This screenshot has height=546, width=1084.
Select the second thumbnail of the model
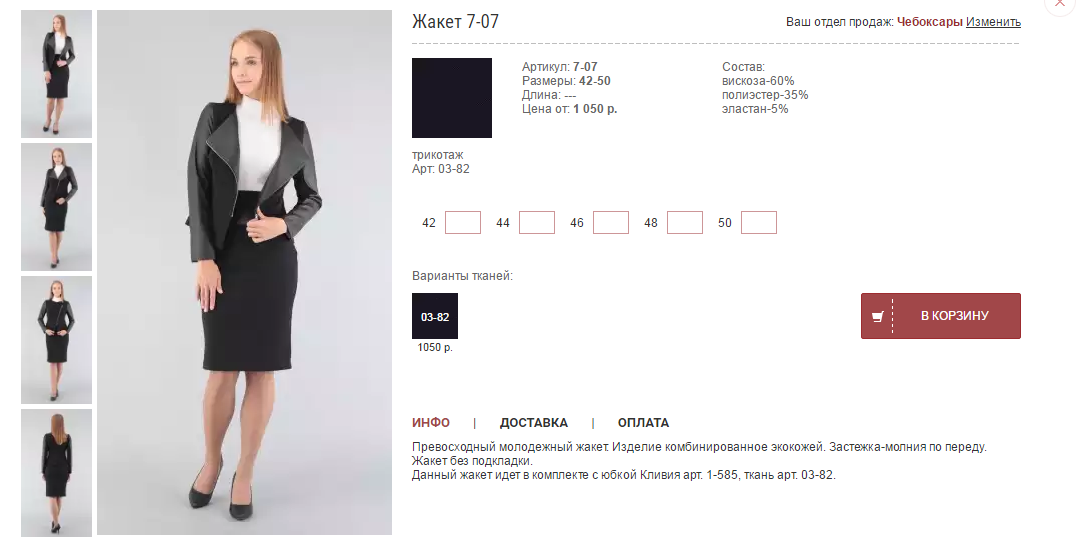(x=56, y=207)
